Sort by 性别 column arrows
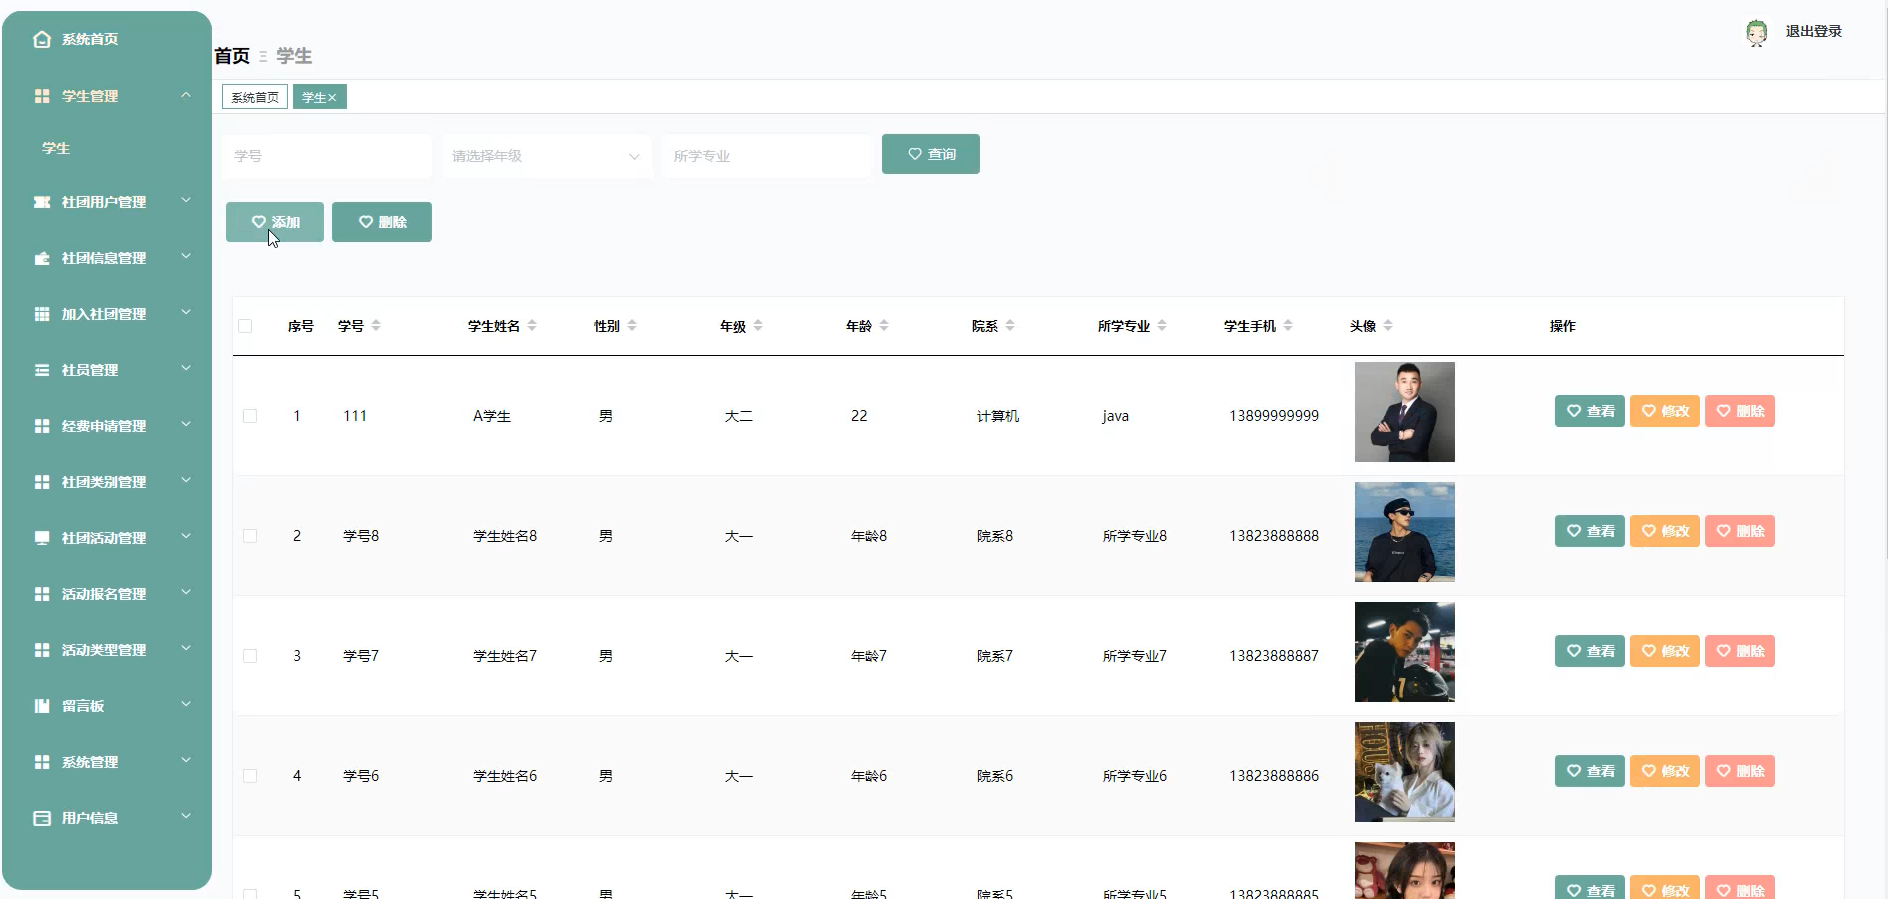 click(x=632, y=326)
